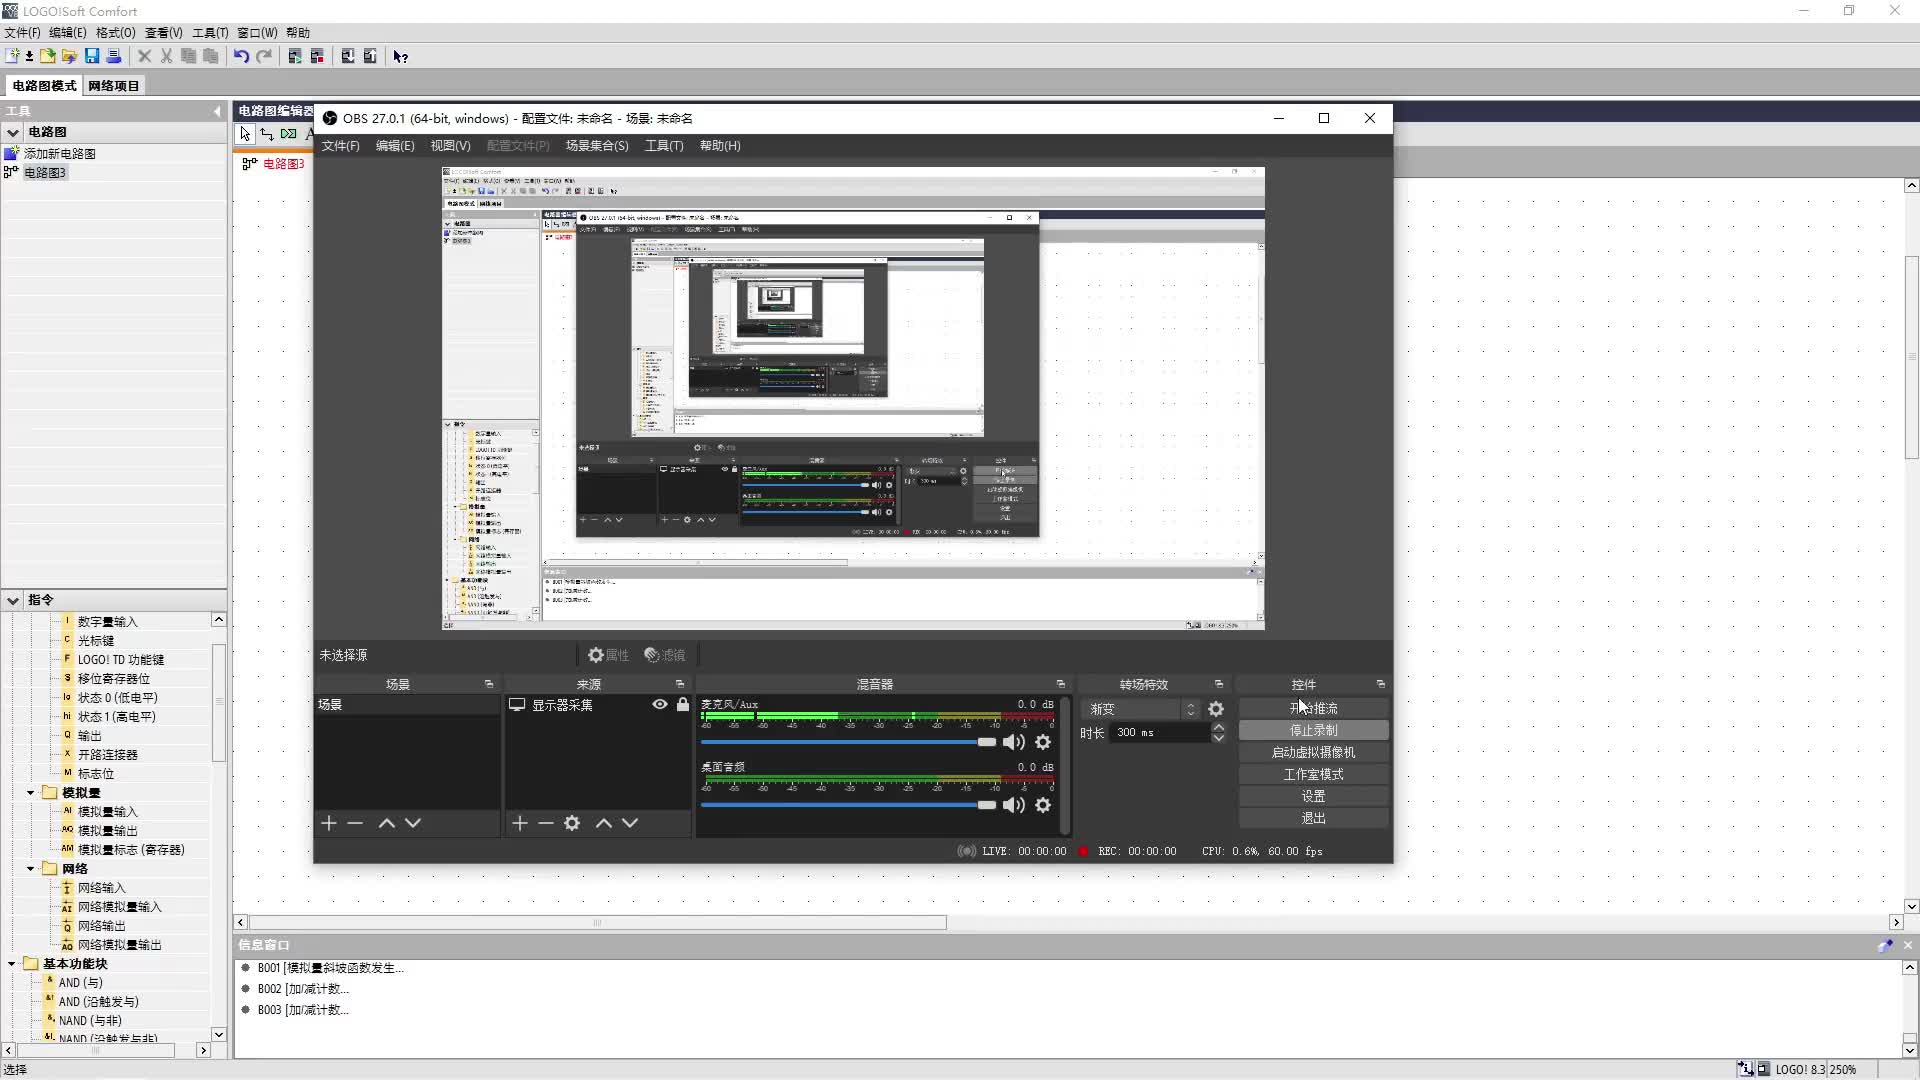
Task: Click the context help cursor icon
Action: pos(401,56)
